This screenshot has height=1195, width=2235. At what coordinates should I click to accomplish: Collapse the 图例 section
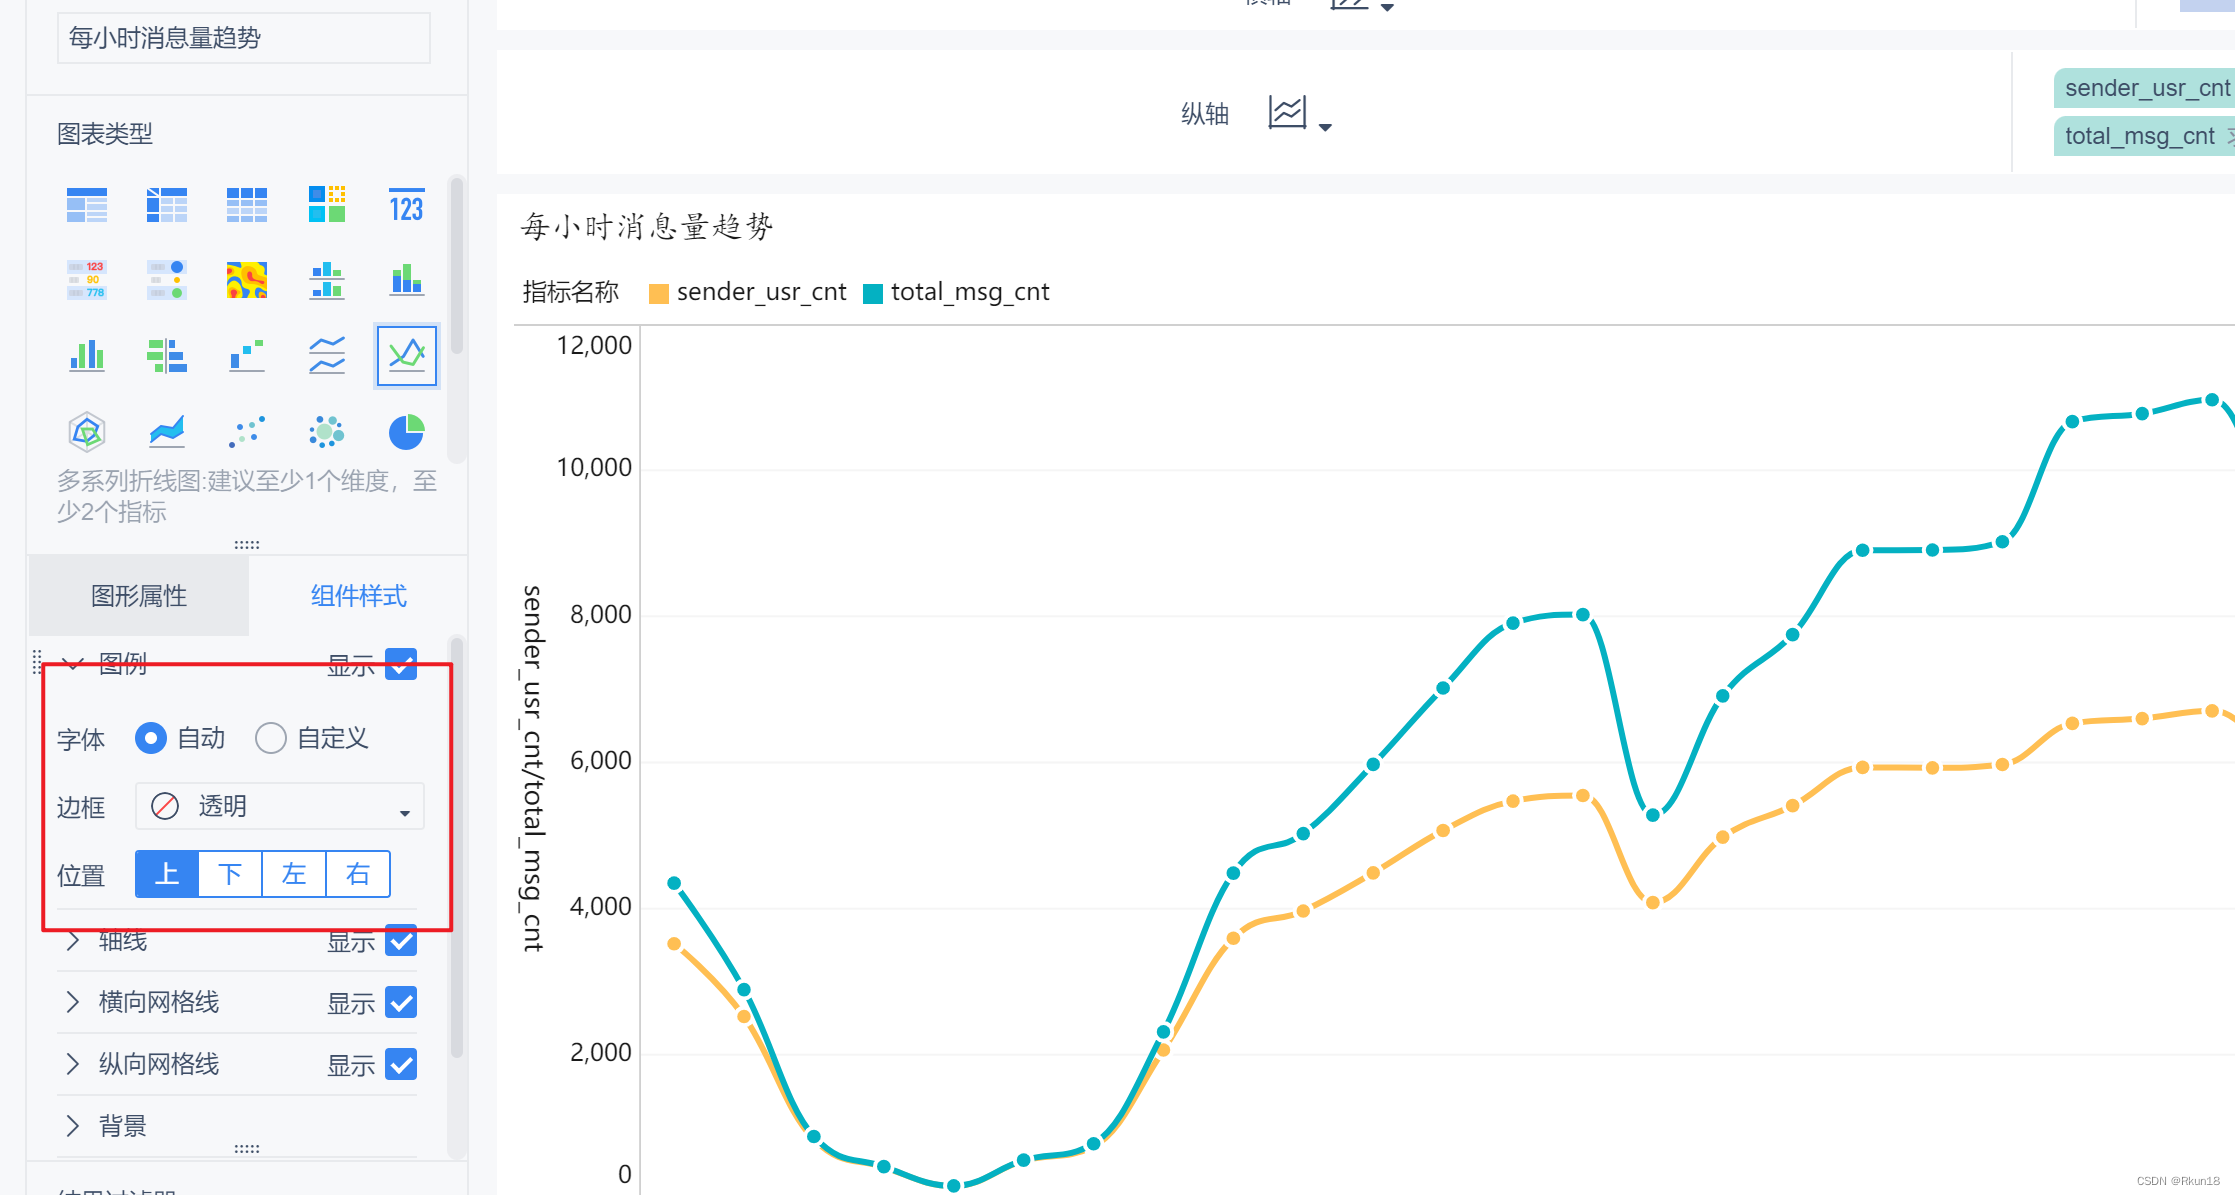coord(72,663)
